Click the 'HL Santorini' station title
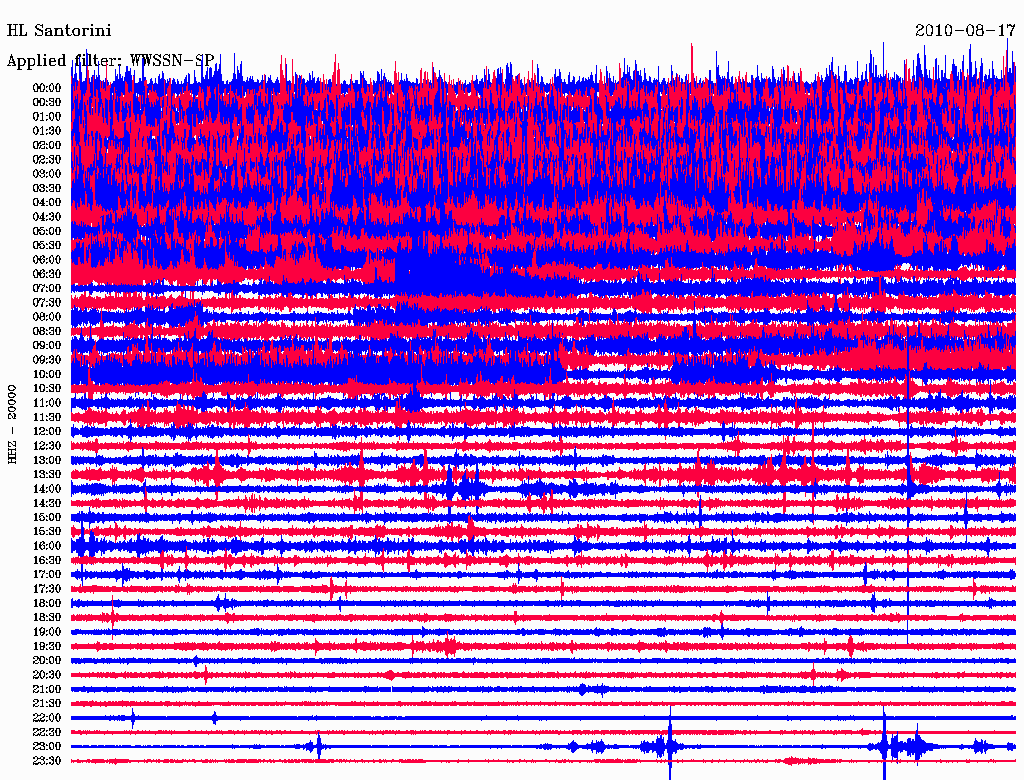The height and width of the screenshot is (780, 1024). 59,31
